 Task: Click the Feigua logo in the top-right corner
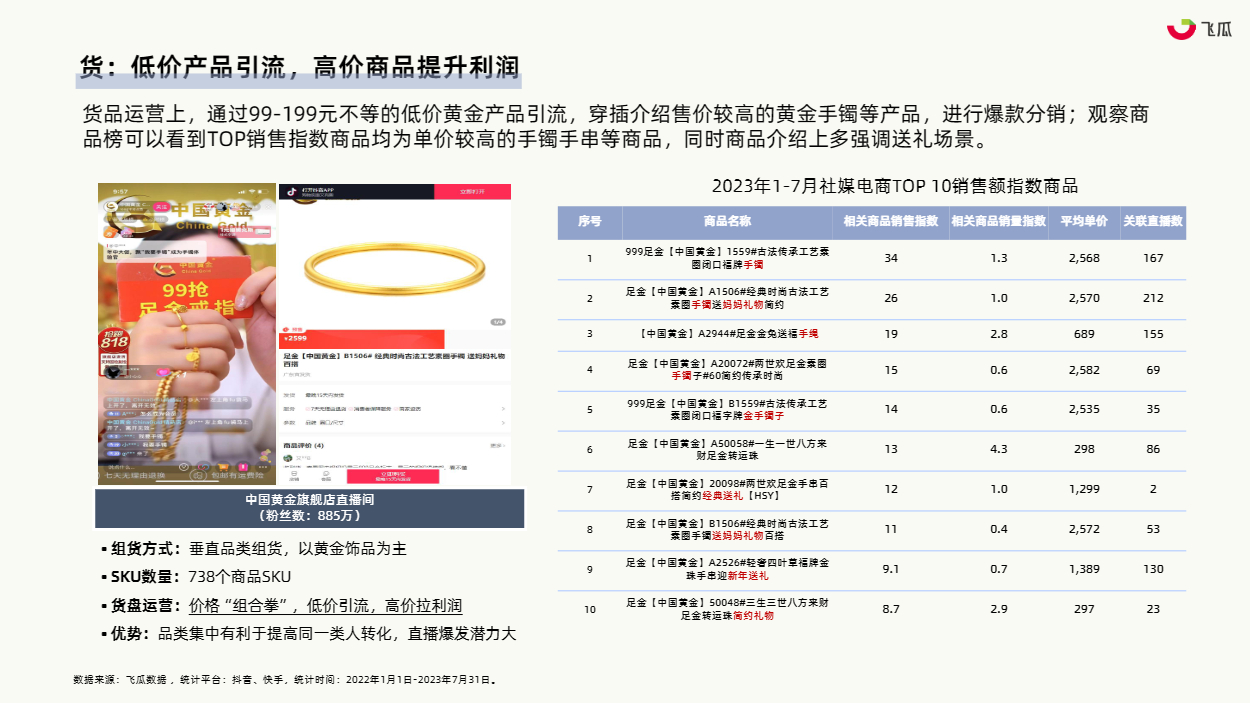(1199, 29)
